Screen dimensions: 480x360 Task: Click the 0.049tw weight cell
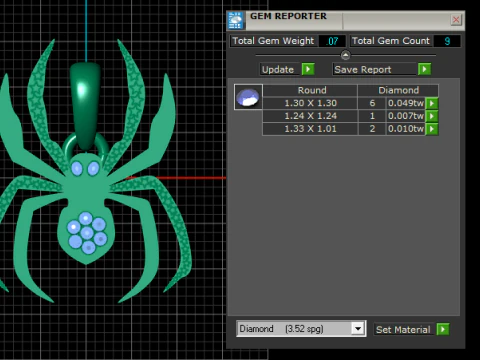tap(406, 103)
